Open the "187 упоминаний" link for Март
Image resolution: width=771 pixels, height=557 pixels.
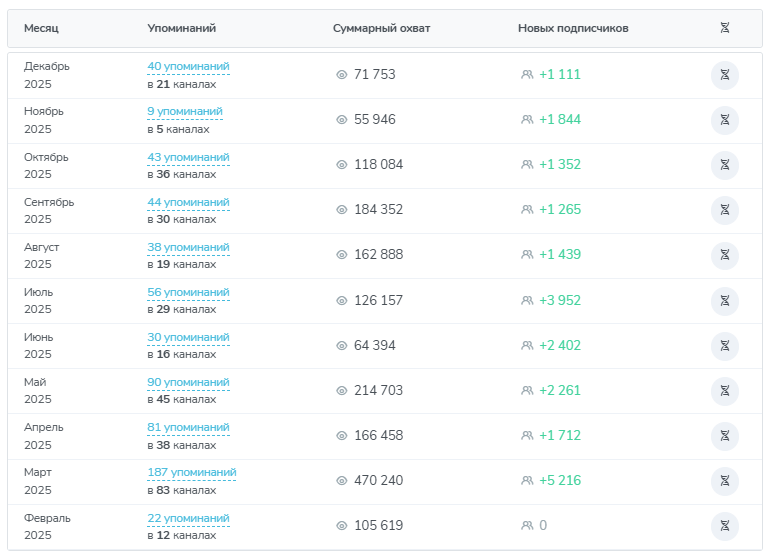191,472
